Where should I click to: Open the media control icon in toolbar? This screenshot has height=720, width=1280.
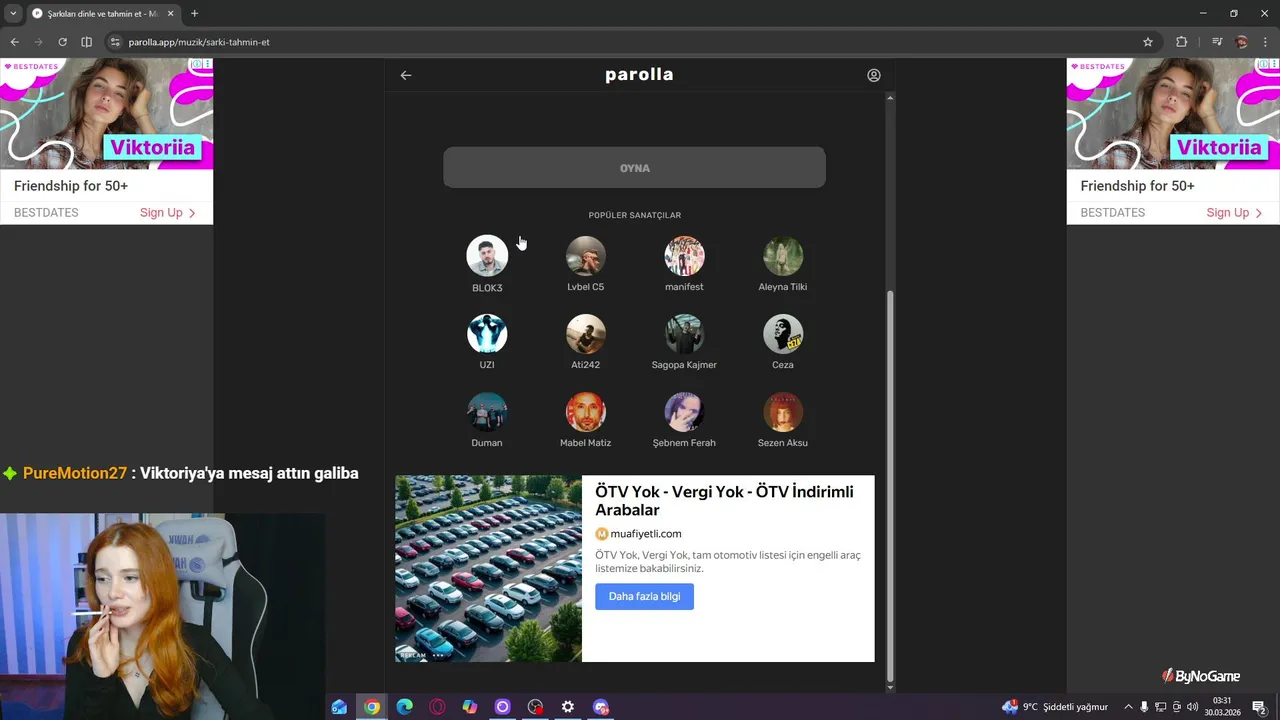click(1217, 42)
